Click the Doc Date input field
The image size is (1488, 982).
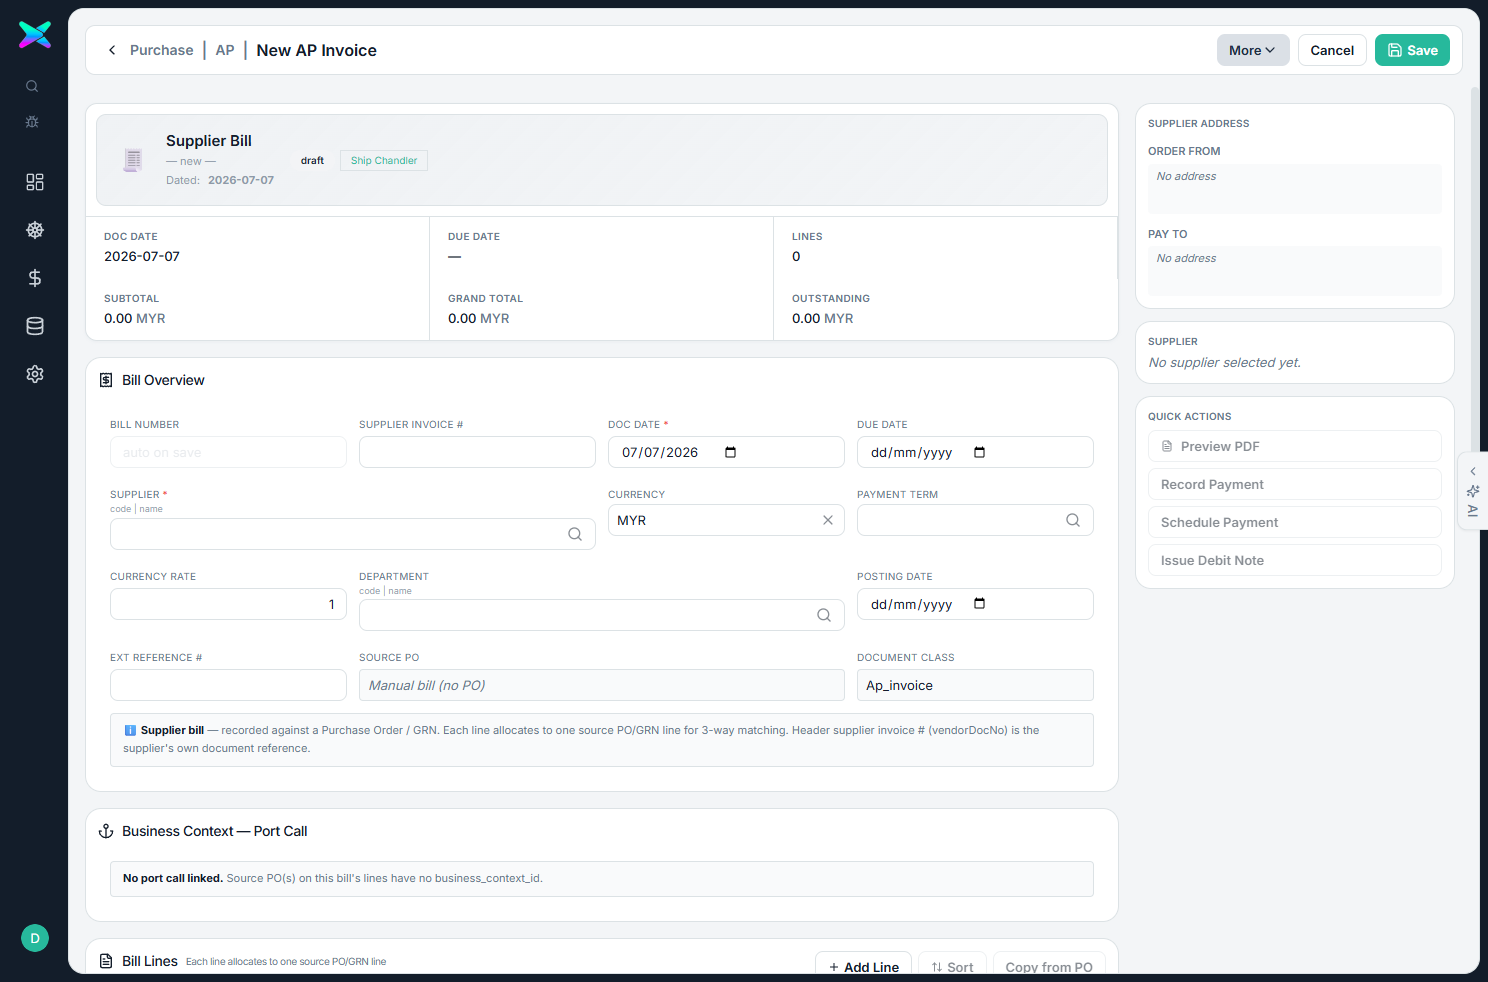coord(726,452)
